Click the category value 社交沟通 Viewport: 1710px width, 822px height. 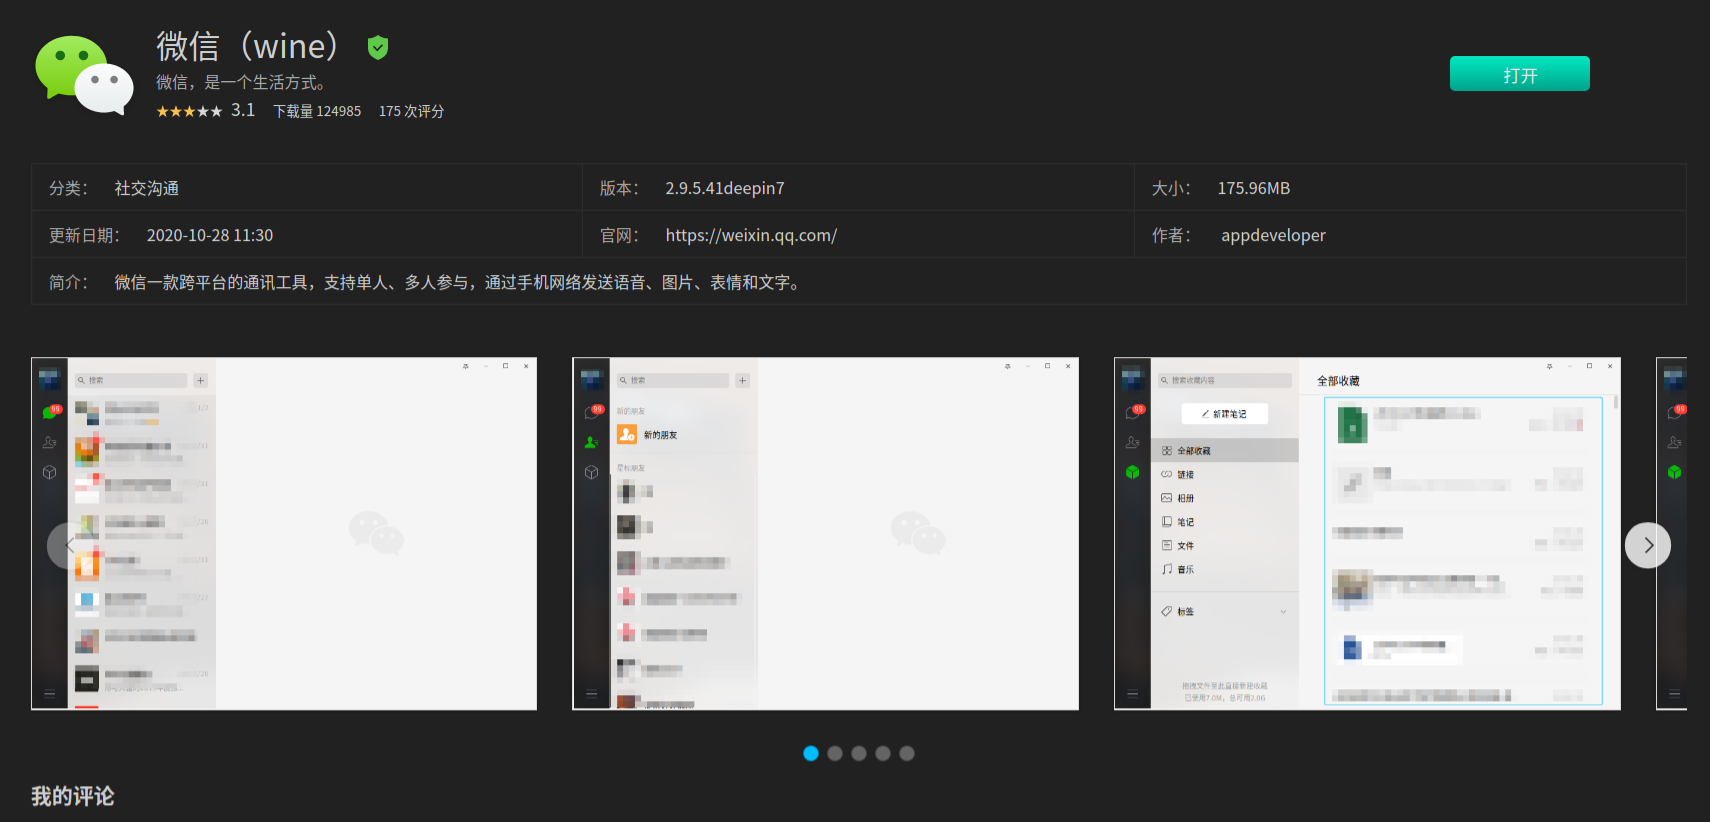click(x=147, y=188)
